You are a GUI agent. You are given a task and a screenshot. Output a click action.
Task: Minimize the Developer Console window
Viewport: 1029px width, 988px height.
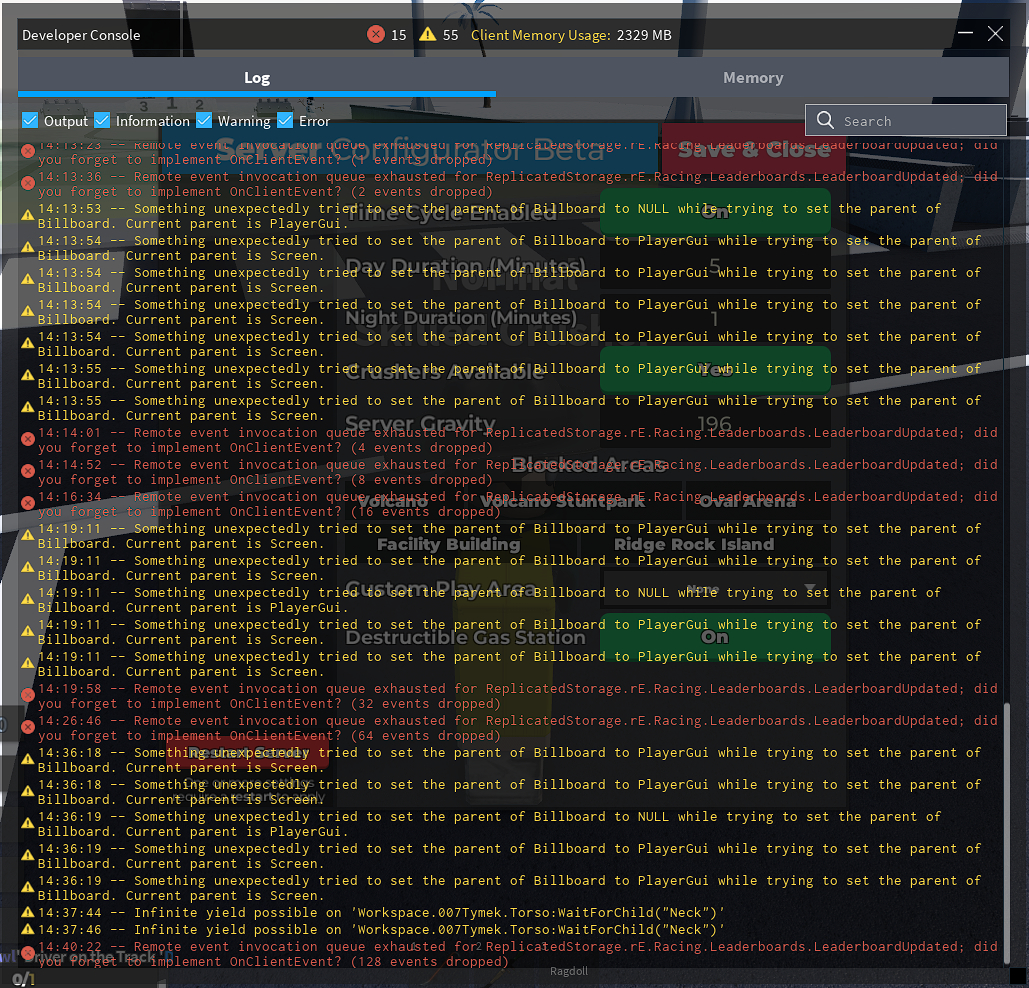[965, 34]
